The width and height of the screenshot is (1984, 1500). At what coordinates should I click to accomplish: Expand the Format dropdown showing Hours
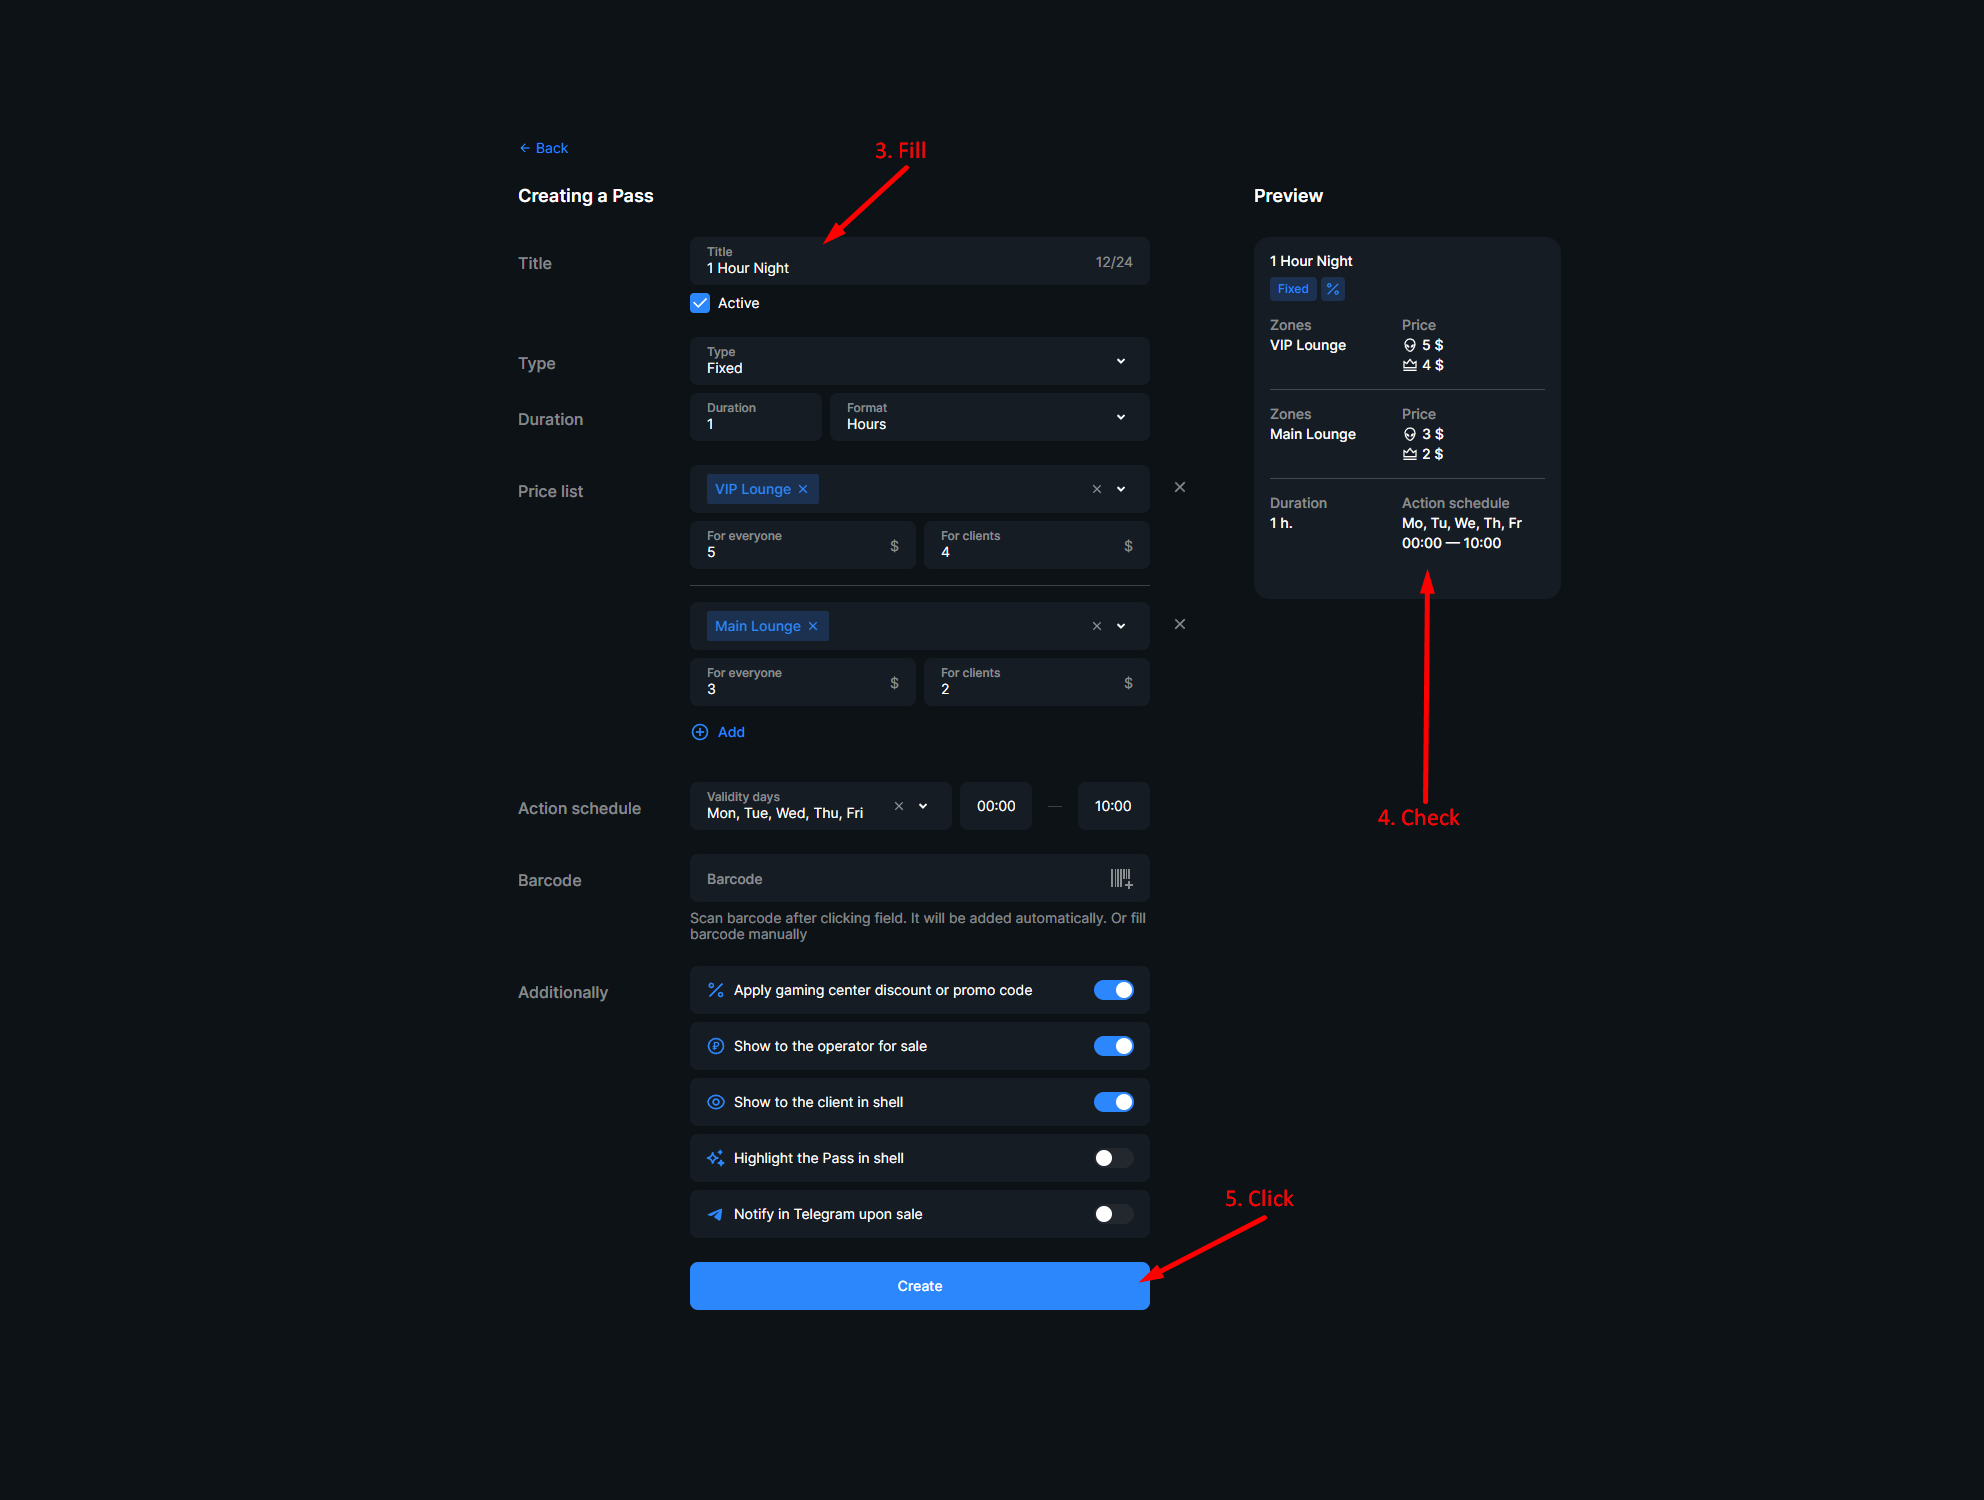point(1119,416)
